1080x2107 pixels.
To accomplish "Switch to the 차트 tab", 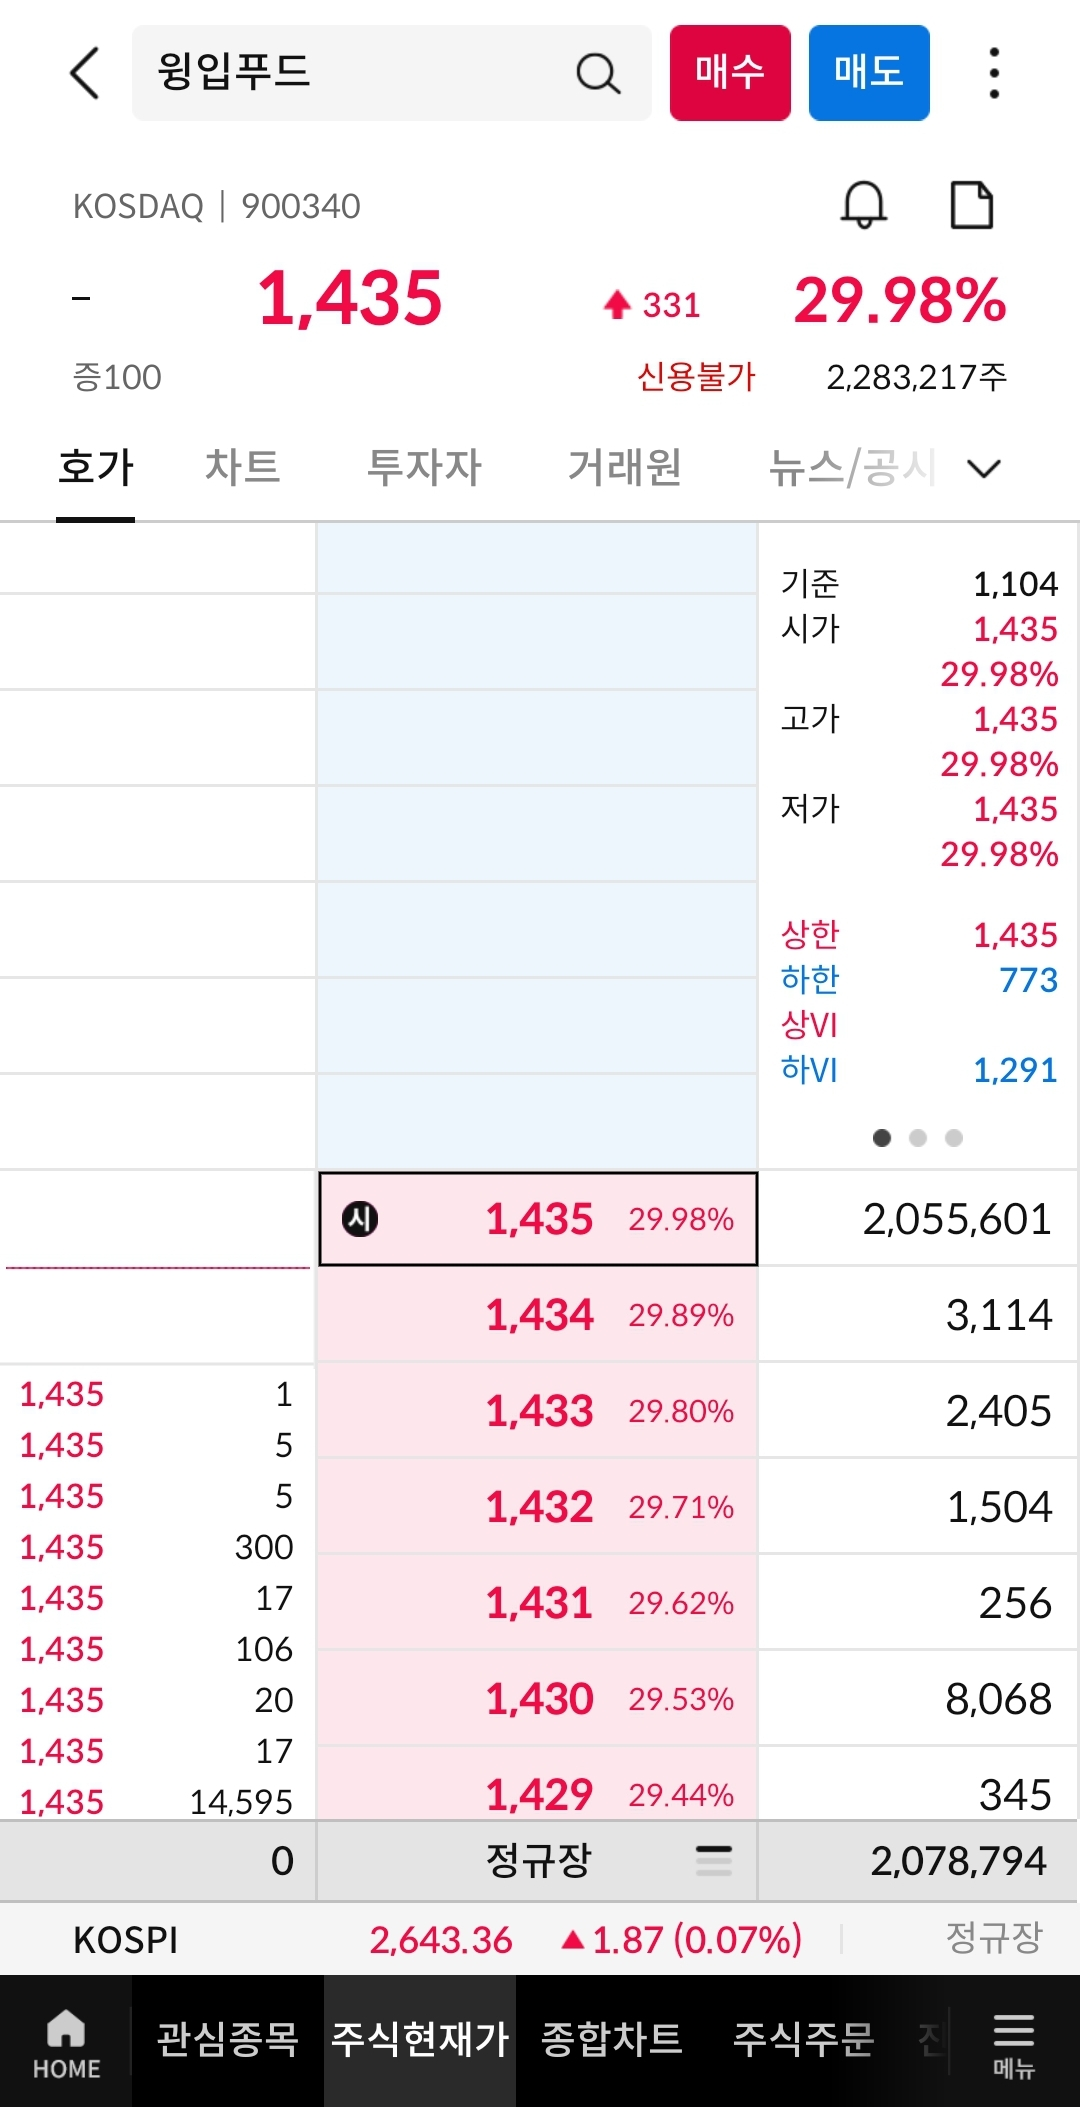I will 243,467.
